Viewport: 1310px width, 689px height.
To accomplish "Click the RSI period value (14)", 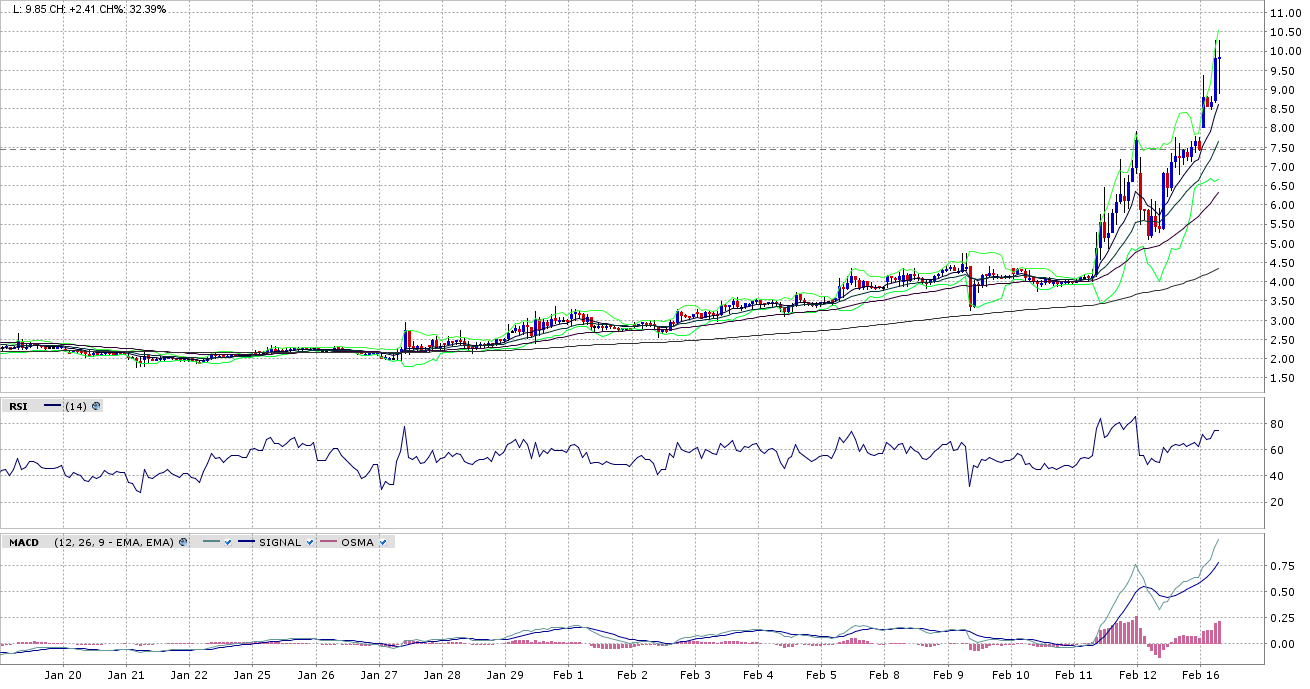I will tap(76, 406).
